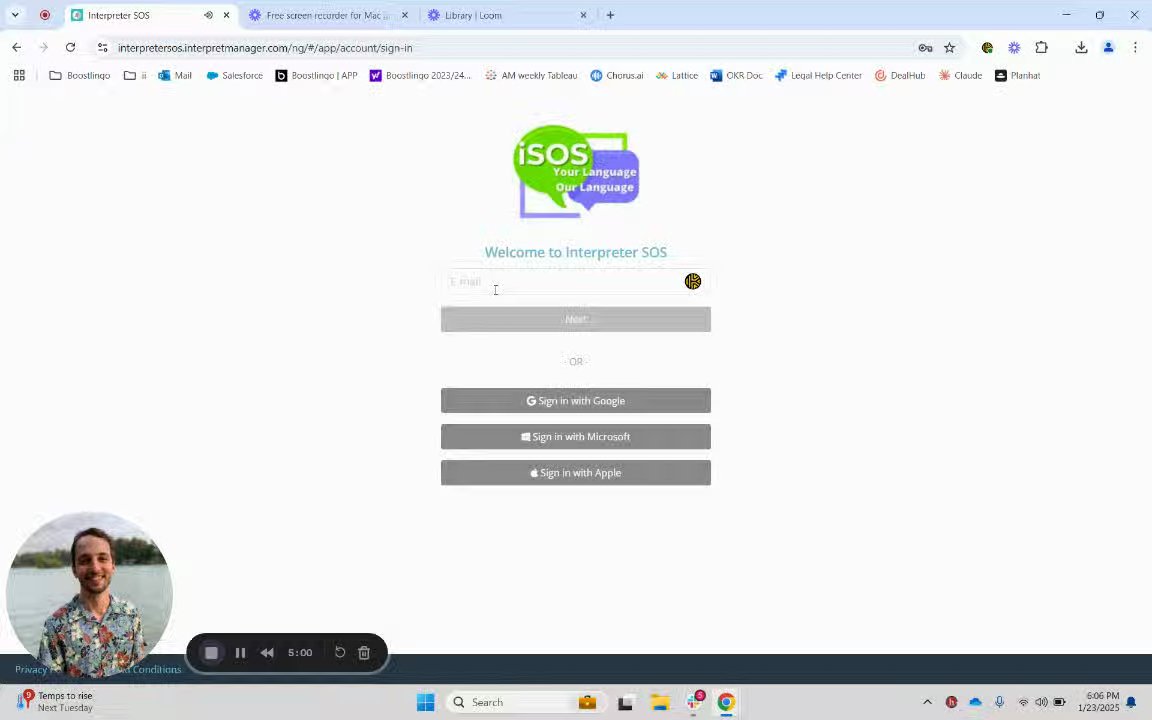
Task: Open Boostlingo bookmark folder
Action: click(79, 75)
